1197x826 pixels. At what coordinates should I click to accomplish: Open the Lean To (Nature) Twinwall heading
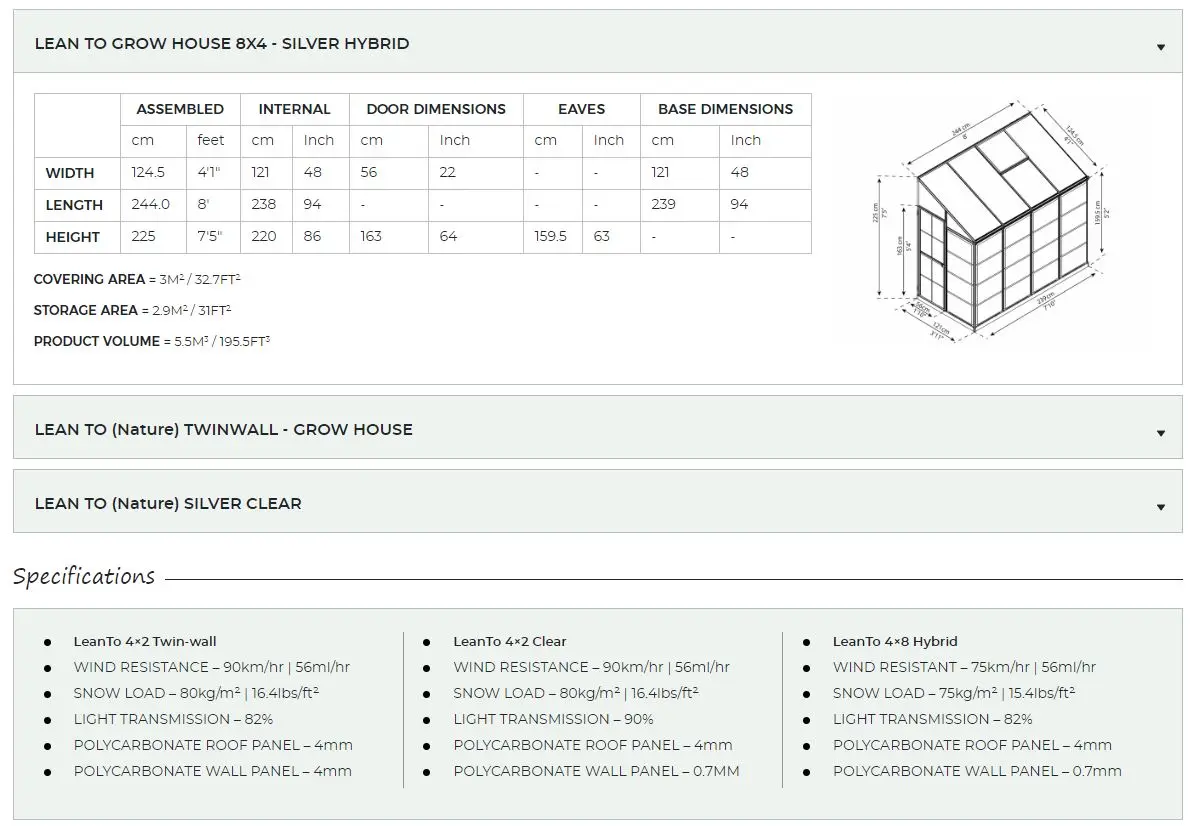[224, 429]
